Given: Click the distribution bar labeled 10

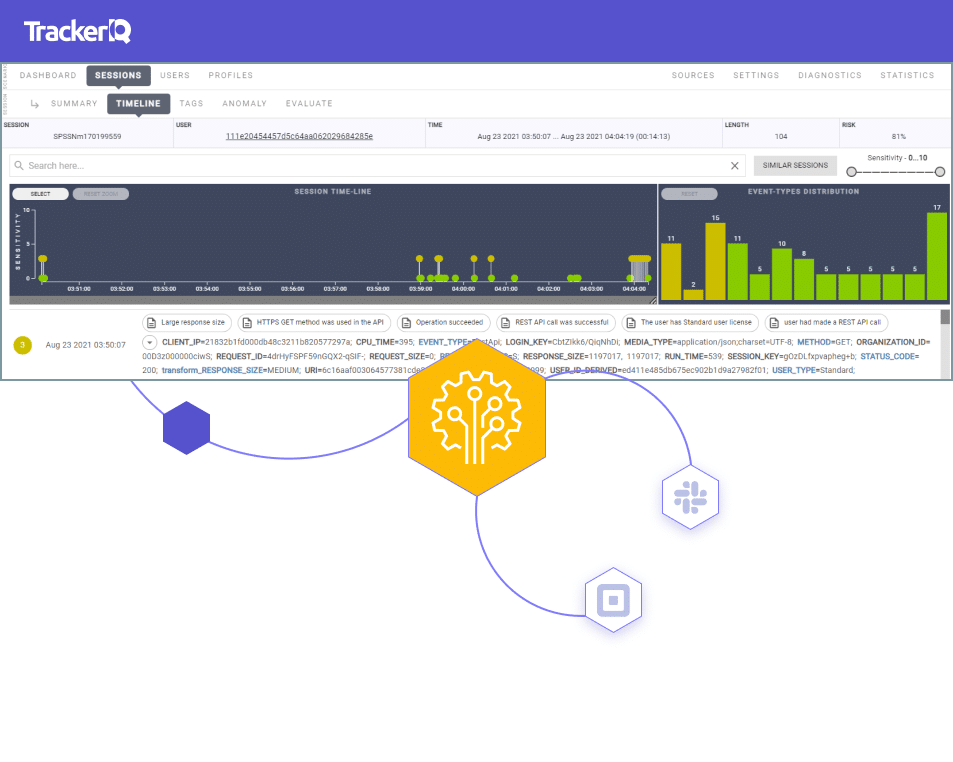Looking at the screenshot, I should (782, 274).
